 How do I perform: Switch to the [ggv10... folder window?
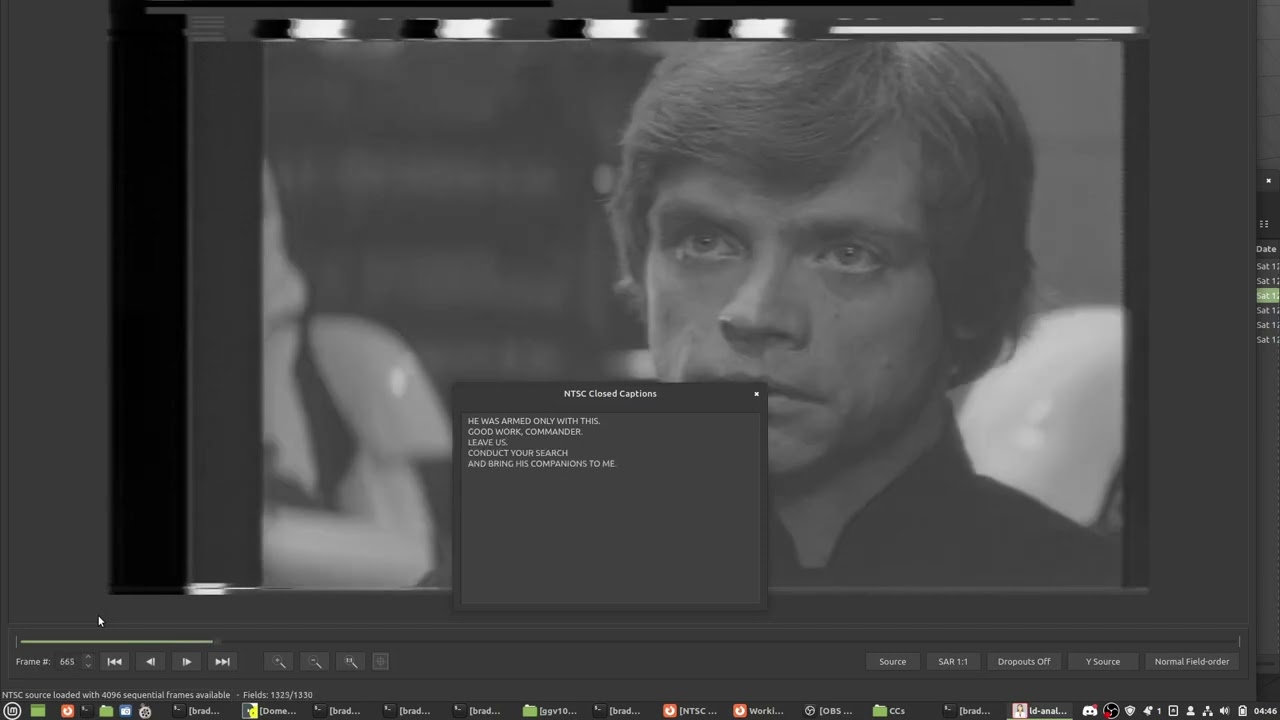551,711
